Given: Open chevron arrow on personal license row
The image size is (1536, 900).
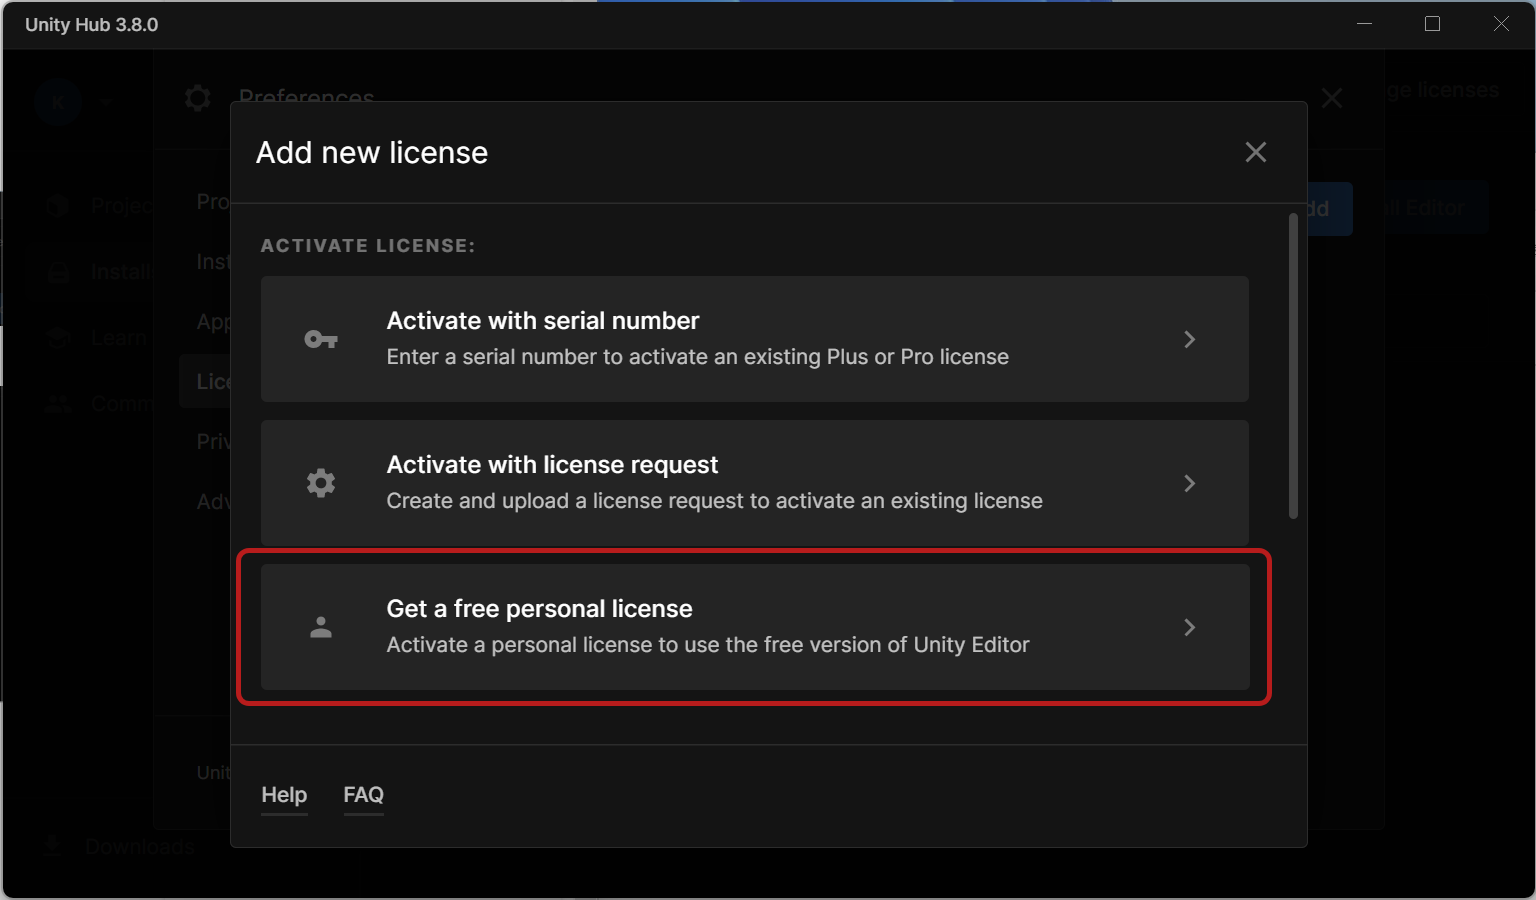Looking at the screenshot, I should (x=1190, y=627).
